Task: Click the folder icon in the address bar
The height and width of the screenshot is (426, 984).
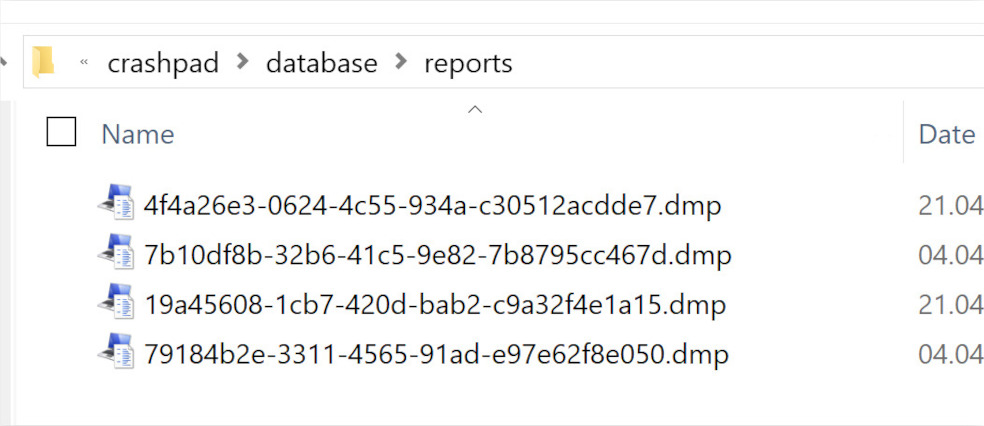Action: (43, 63)
